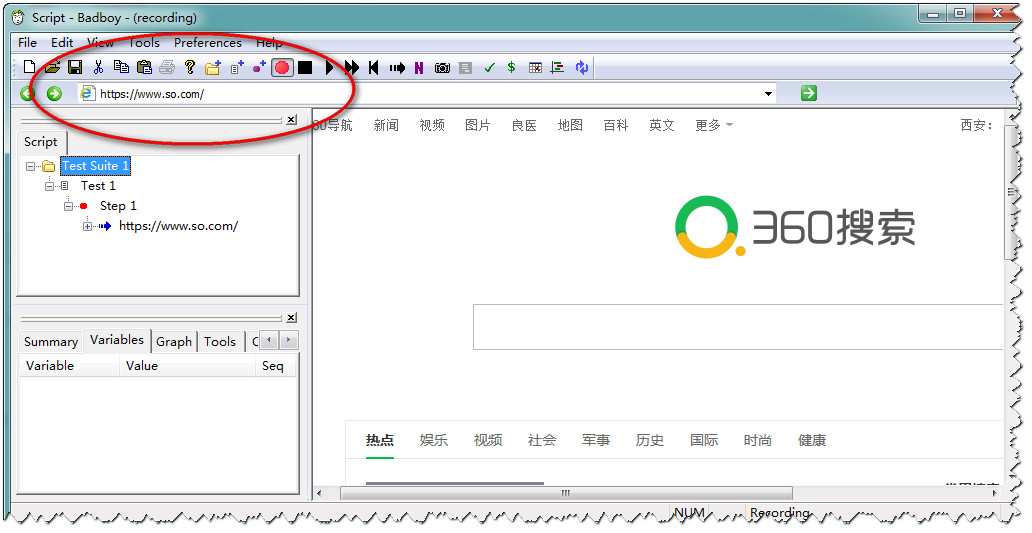Select the Script tab
The image size is (1032, 533).
pos(41,141)
